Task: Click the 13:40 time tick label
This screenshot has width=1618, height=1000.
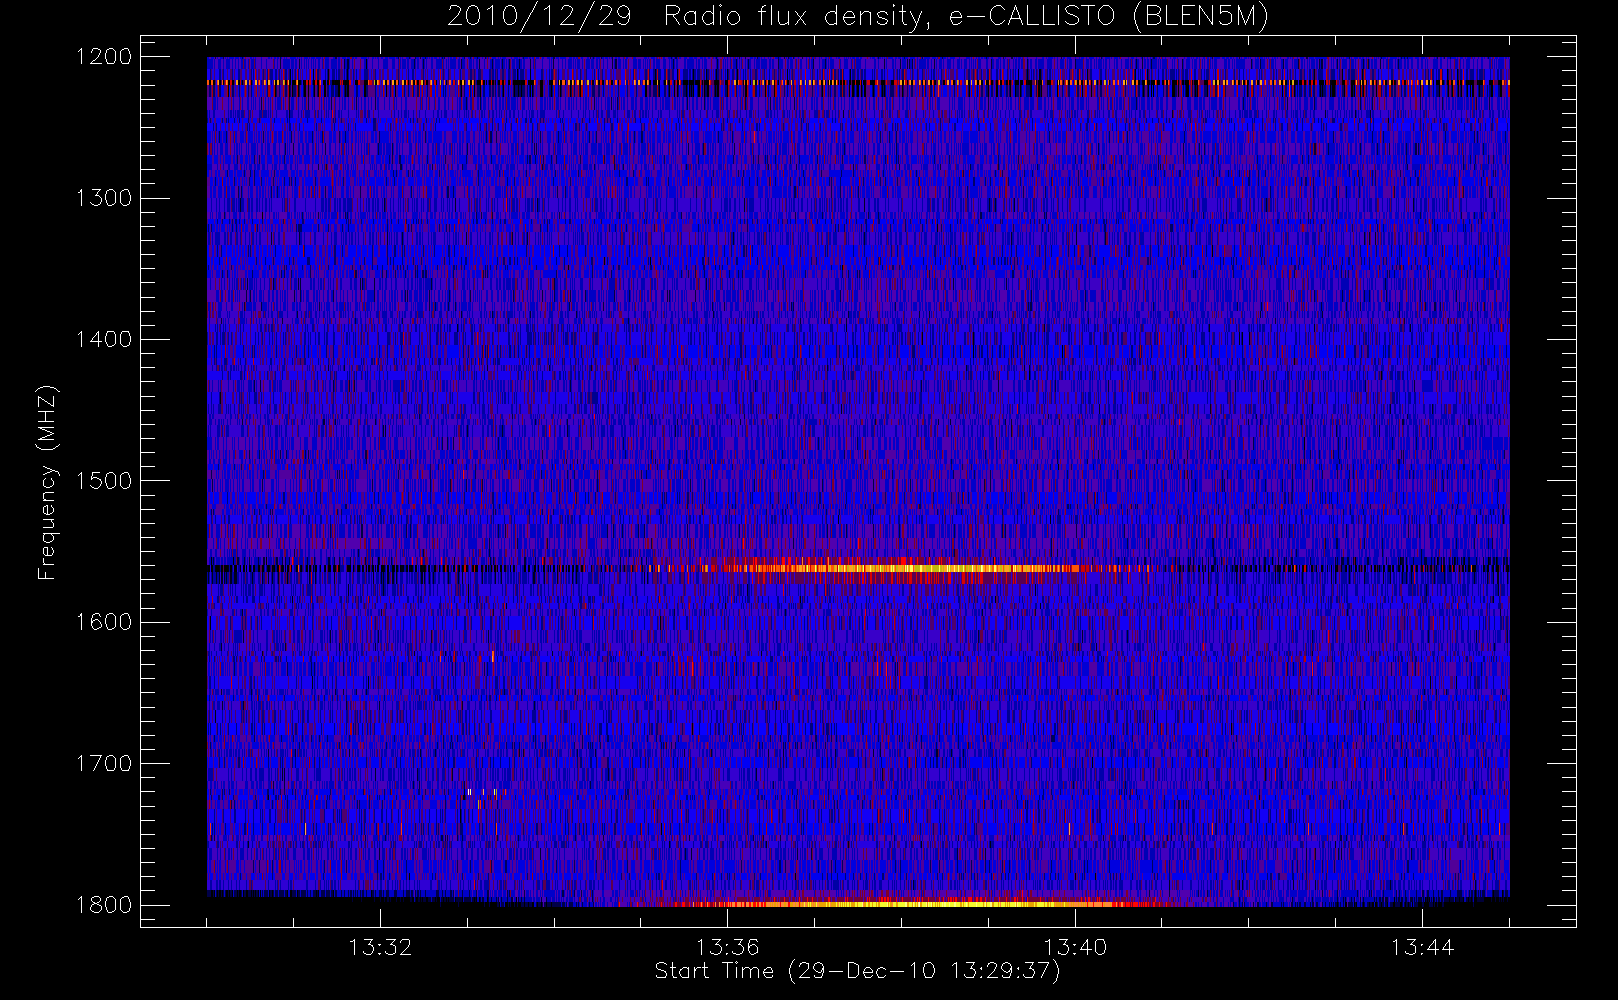Action: tap(1075, 947)
